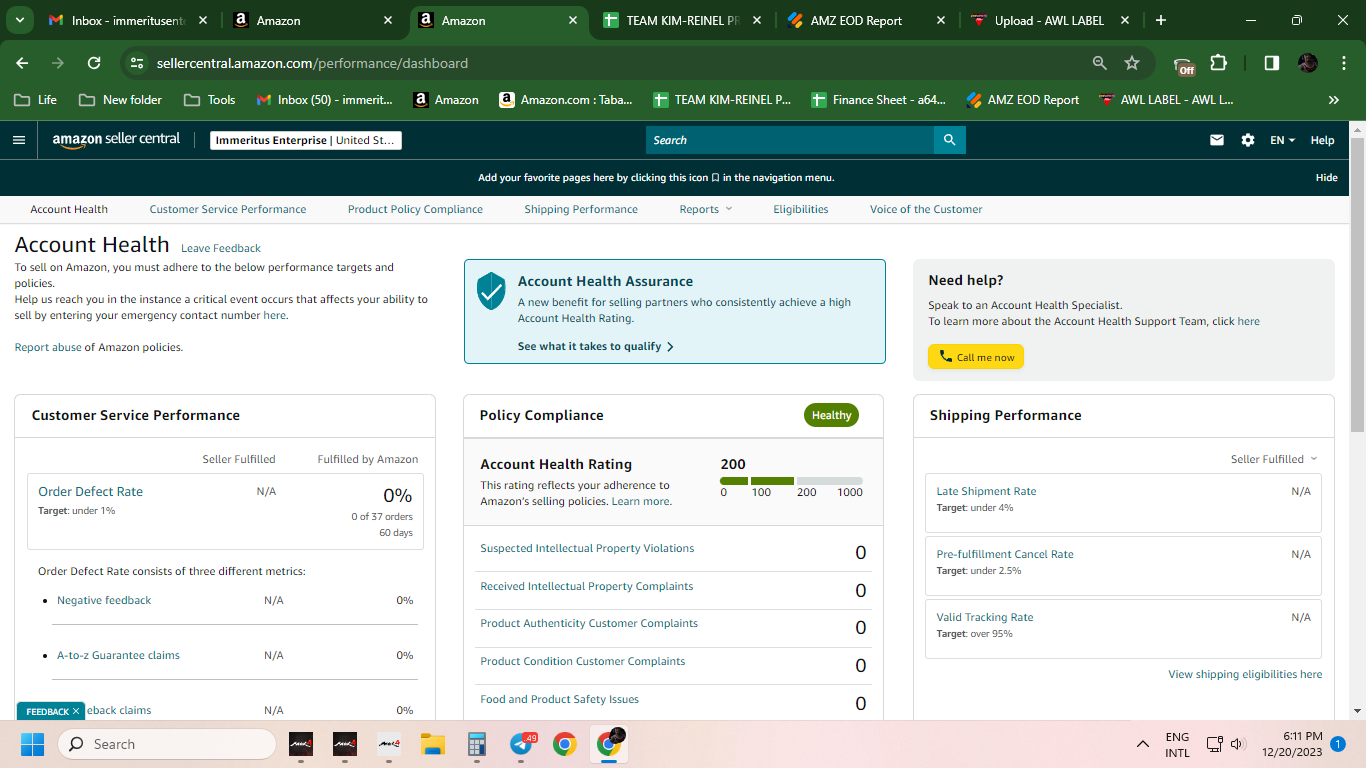Close the Inbox Gmail browser tab

[x=203, y=20]
